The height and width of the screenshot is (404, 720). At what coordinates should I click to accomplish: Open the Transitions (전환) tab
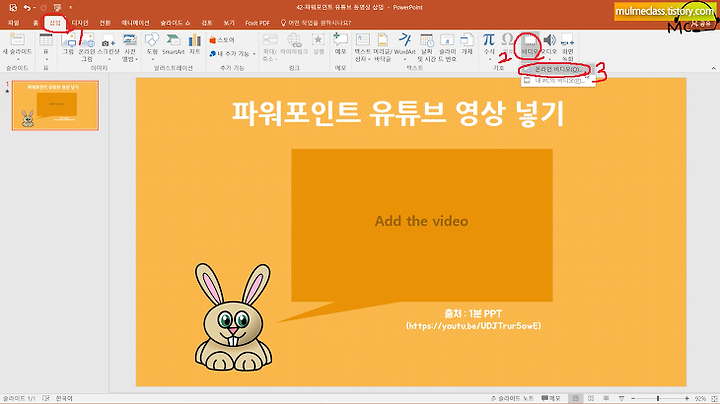(105, 22)
